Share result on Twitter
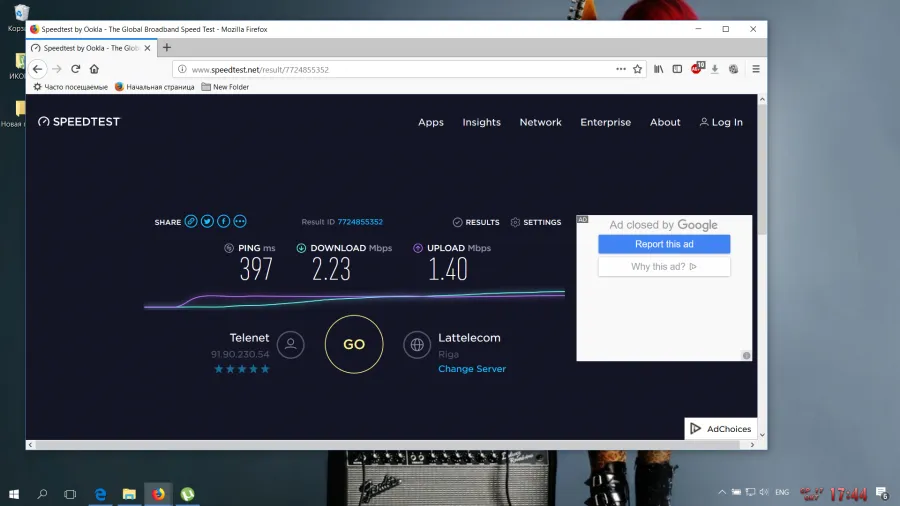Viewport: 900px width, 506px height. pyautogui.click(x=207, y=221)
